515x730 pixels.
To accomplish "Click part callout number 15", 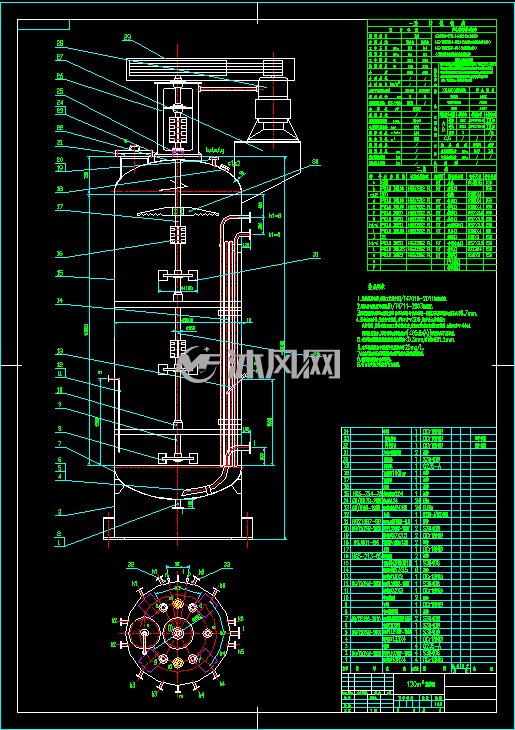I will (60, 273).
